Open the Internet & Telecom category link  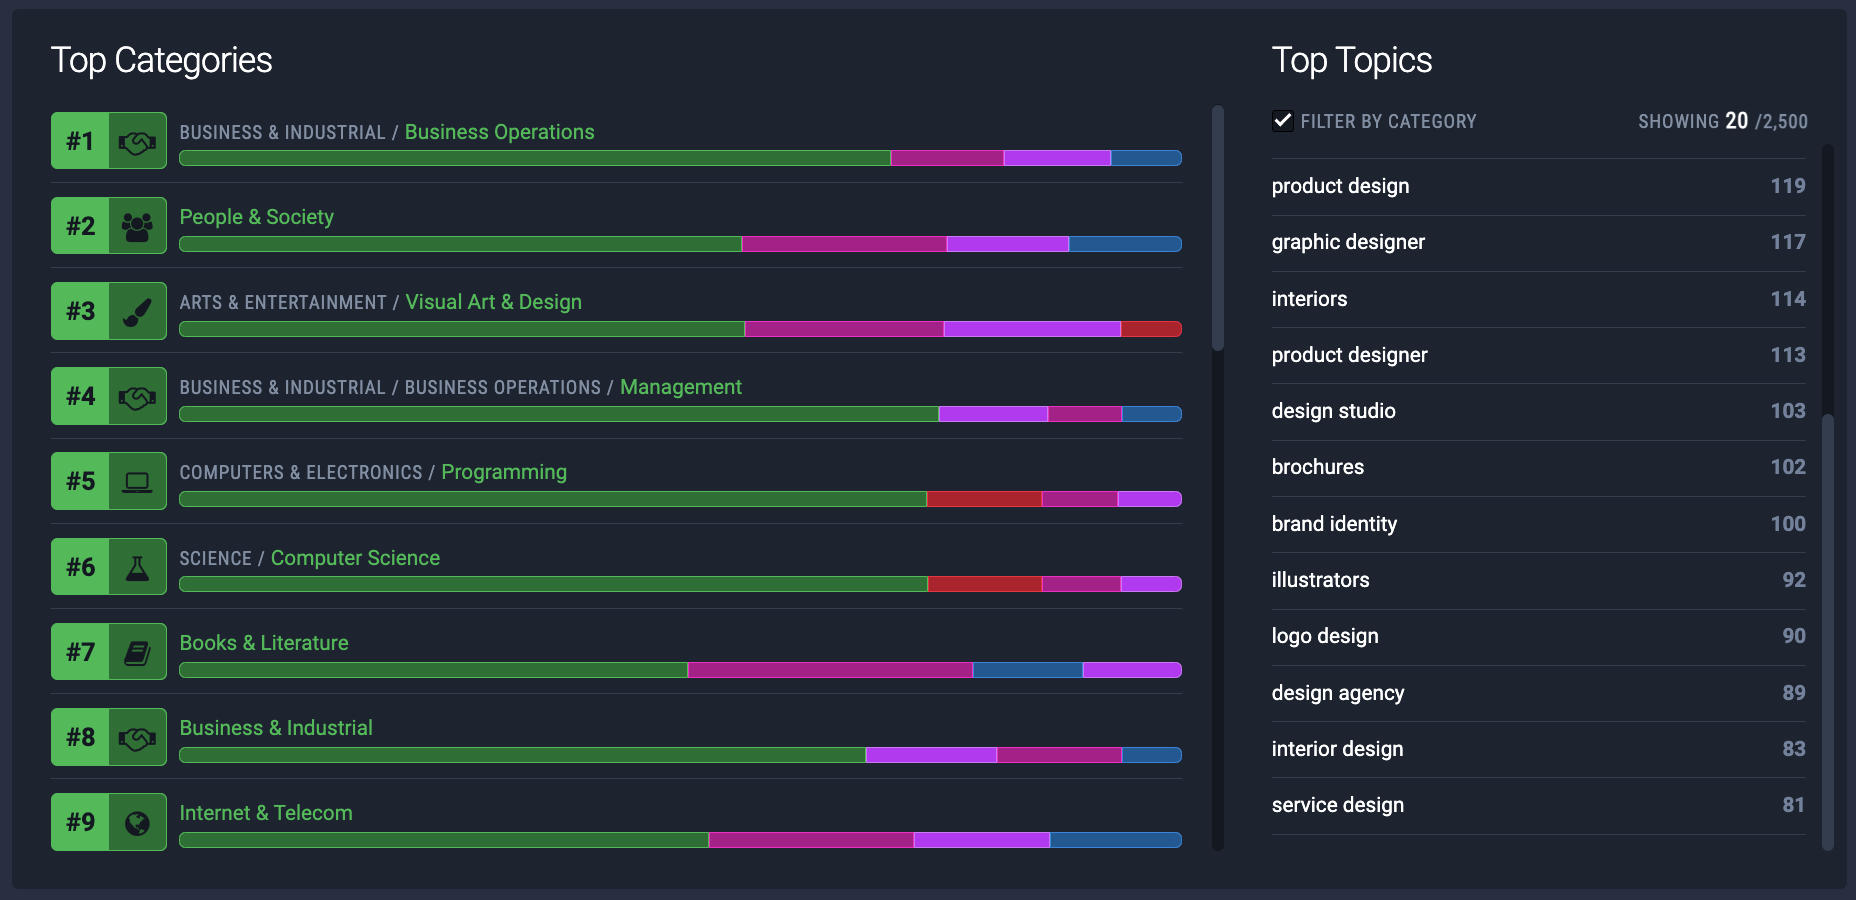pyautogui.click(x=266, y=813)
